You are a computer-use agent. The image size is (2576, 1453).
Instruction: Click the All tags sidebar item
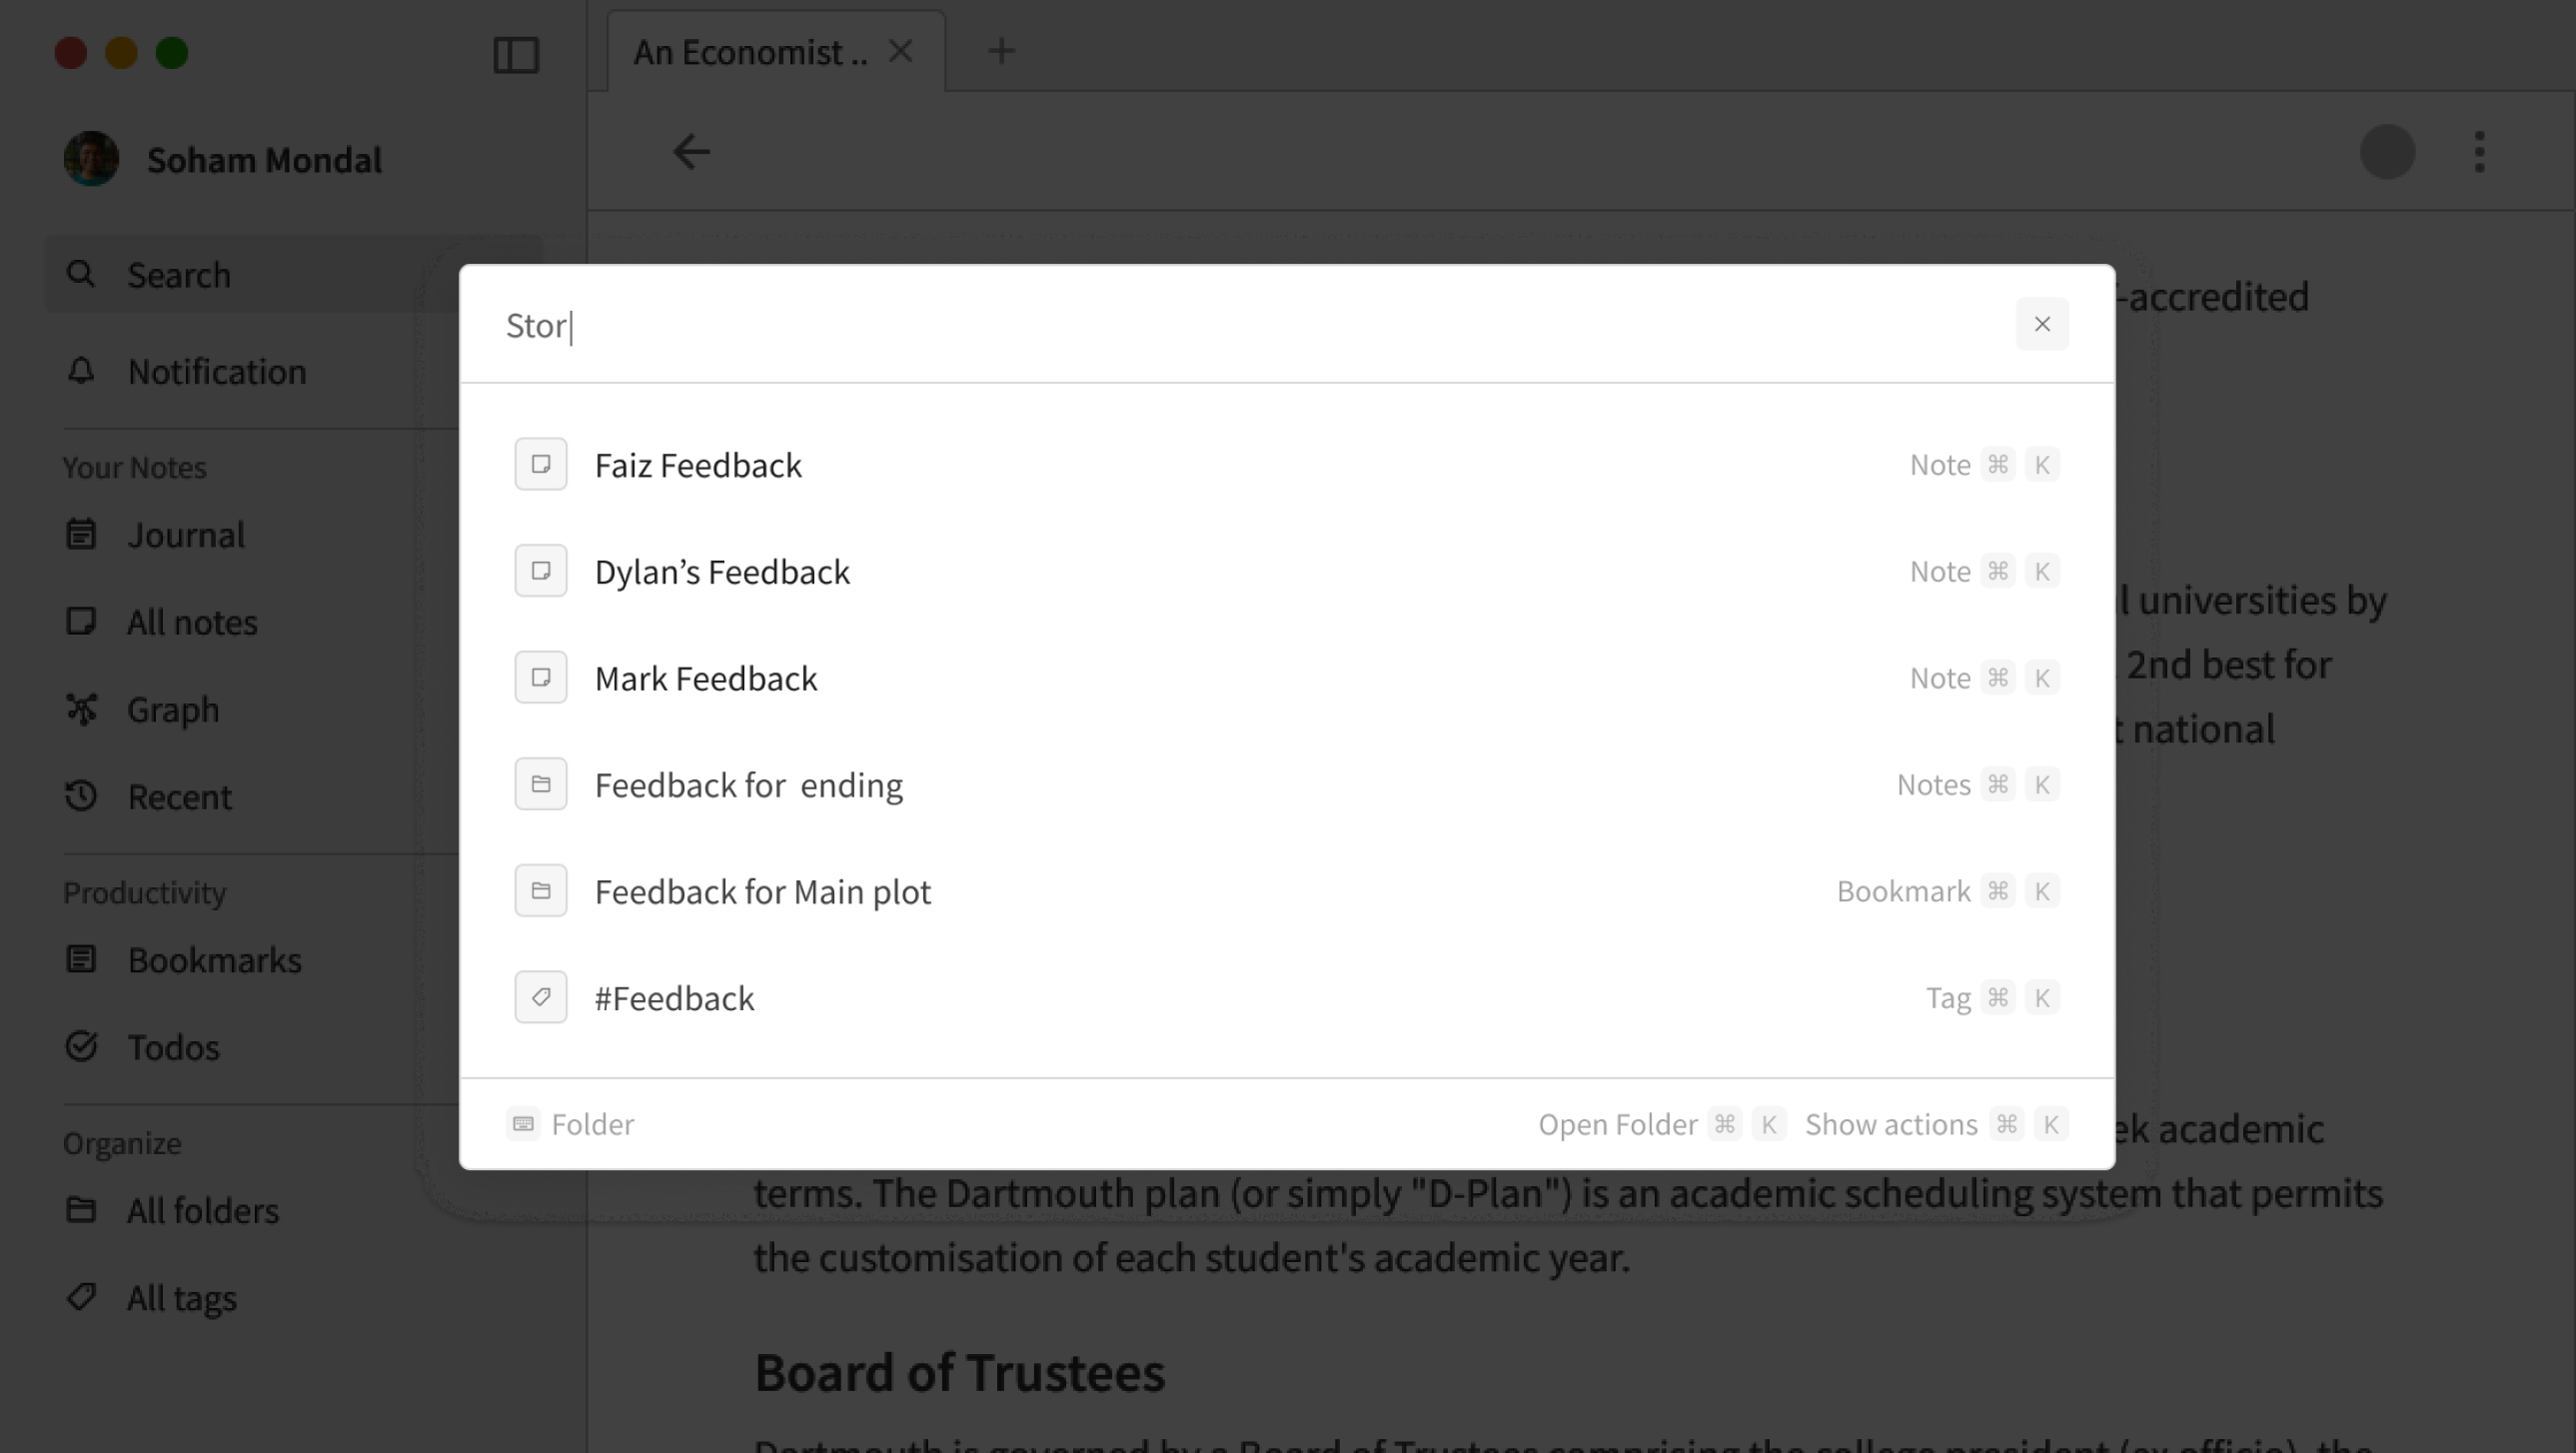coord(181,1298)
